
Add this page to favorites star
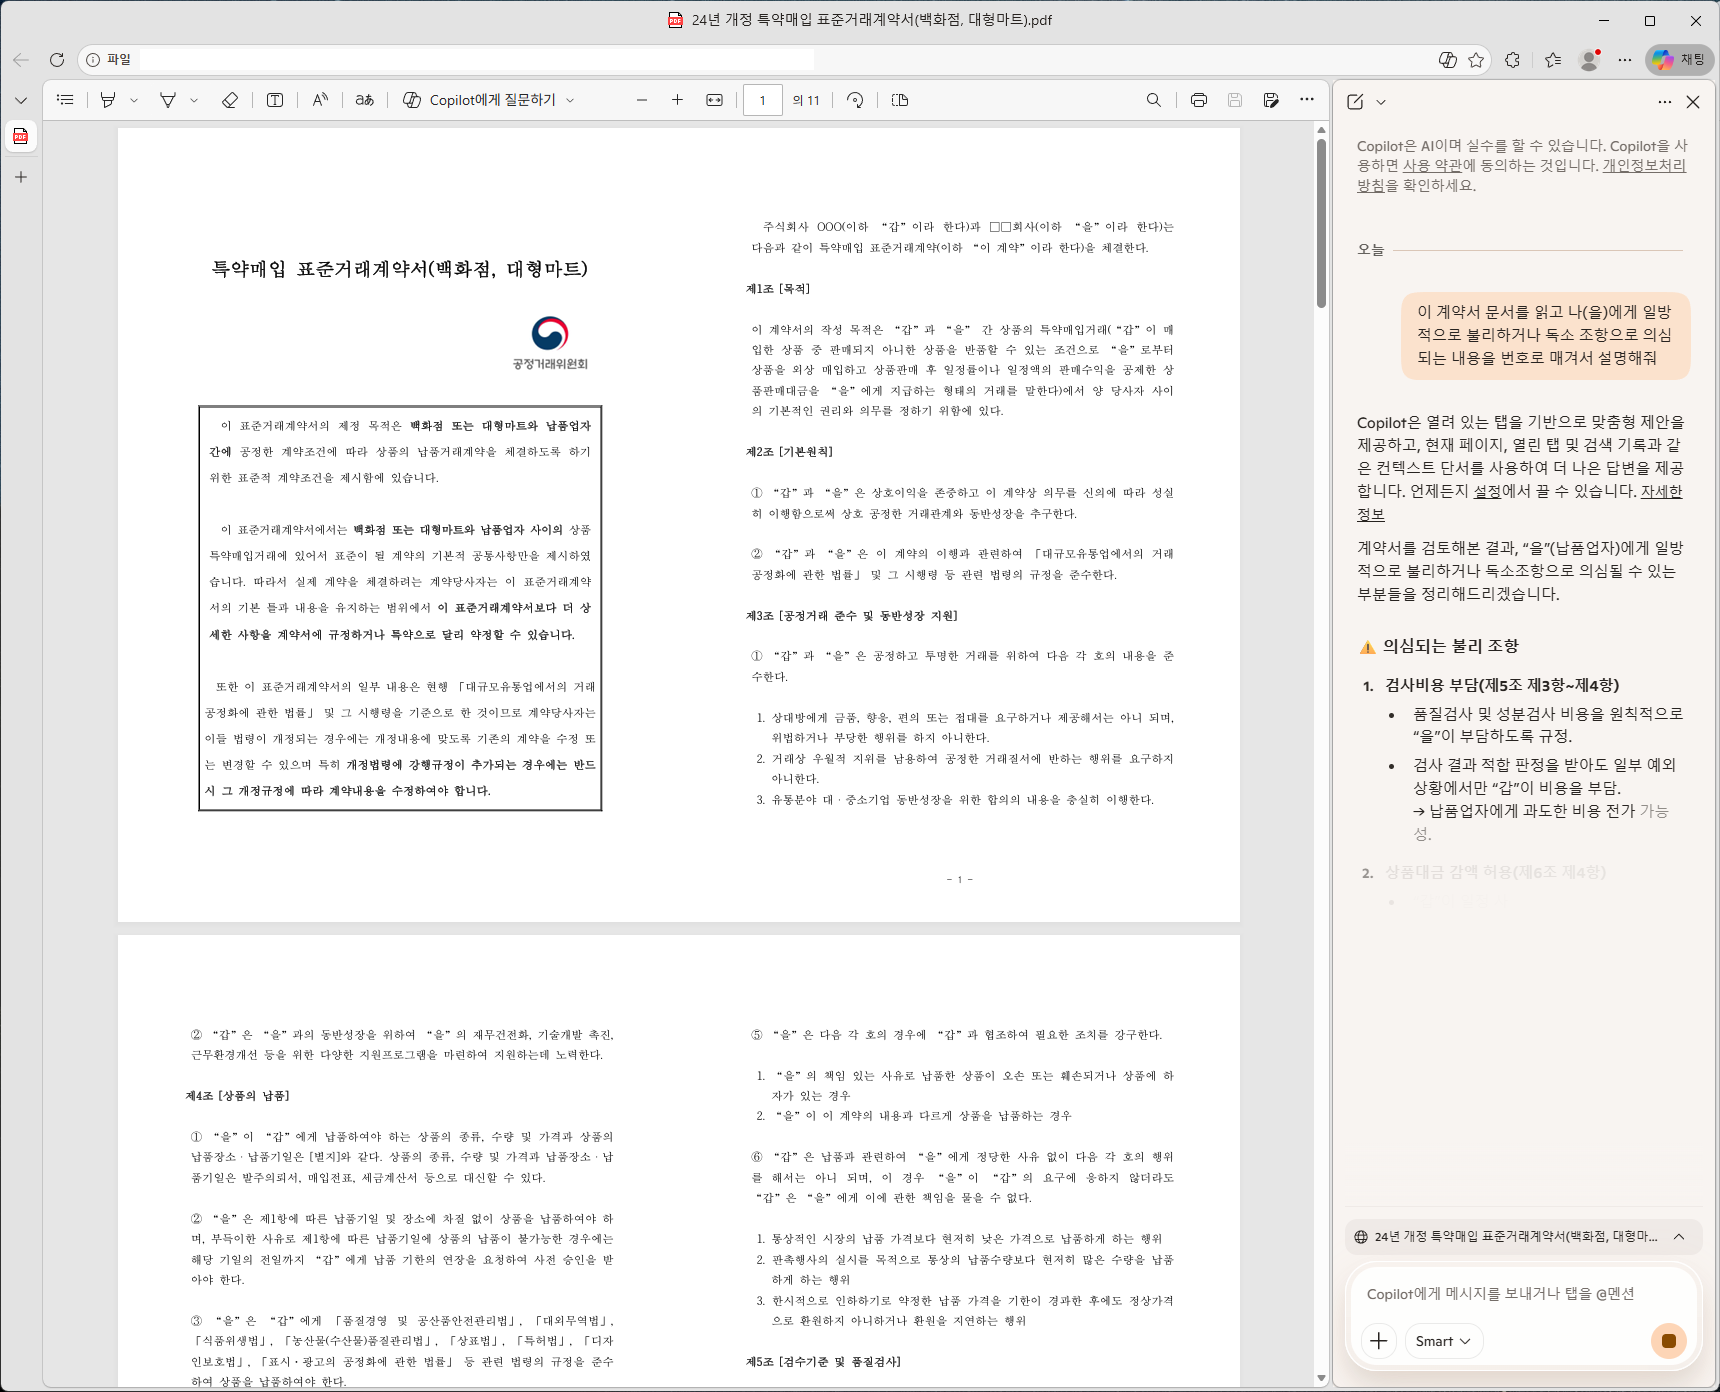point(1476,60)
